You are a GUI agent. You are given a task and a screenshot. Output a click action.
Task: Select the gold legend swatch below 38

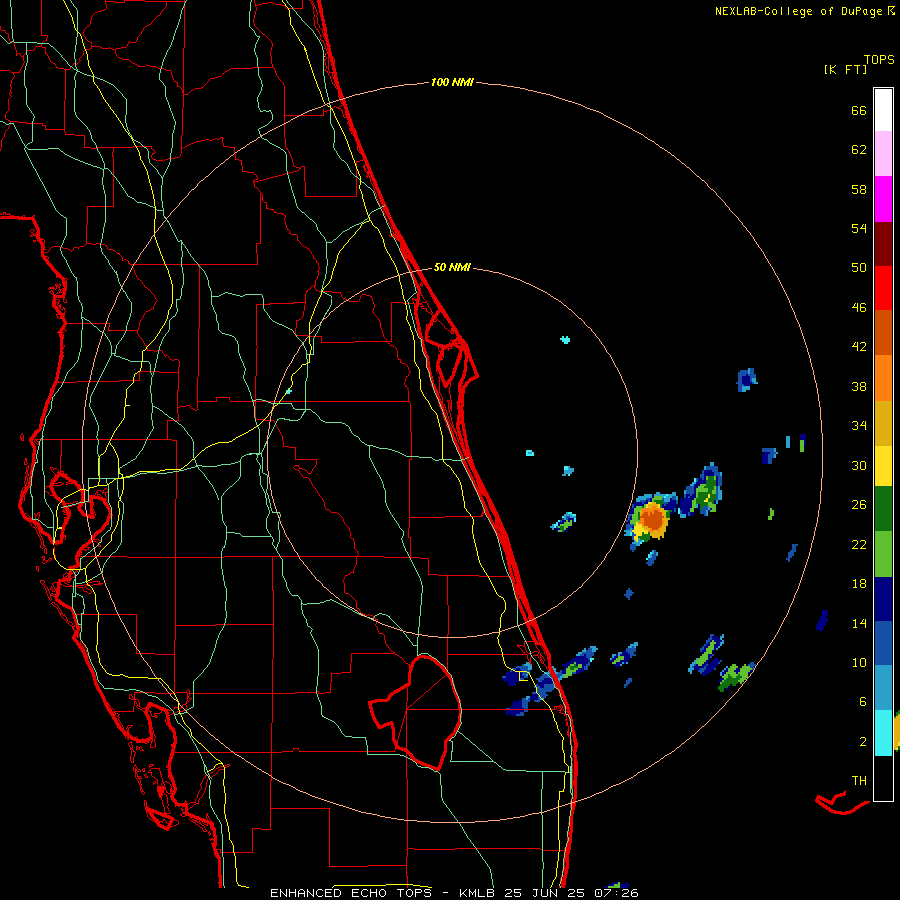pyautogui.click(x=883, y=423)
